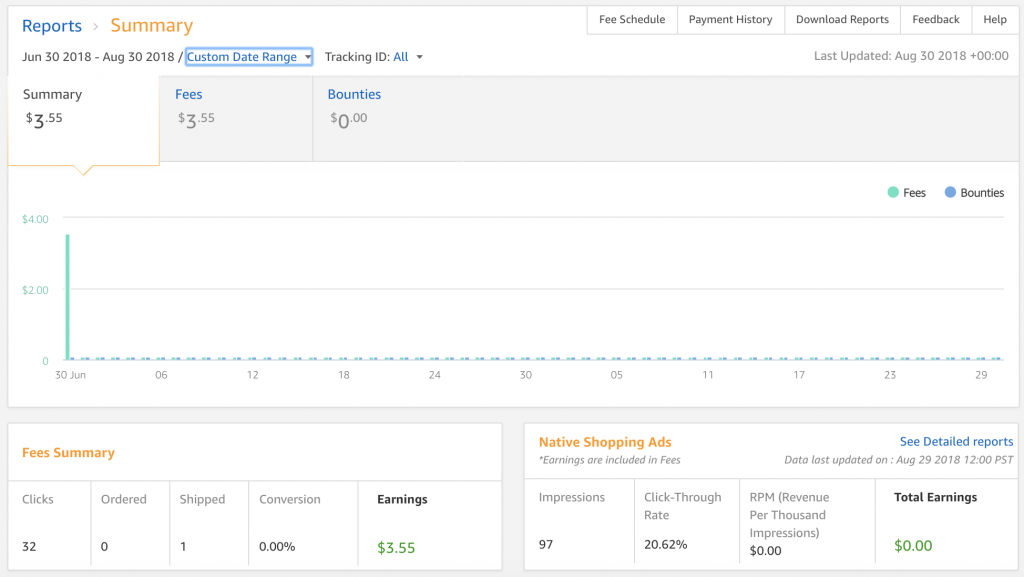Viewport: 1024px width, 577px height.
Task: Click the Fees Summary heading
Action: [68, 453]
